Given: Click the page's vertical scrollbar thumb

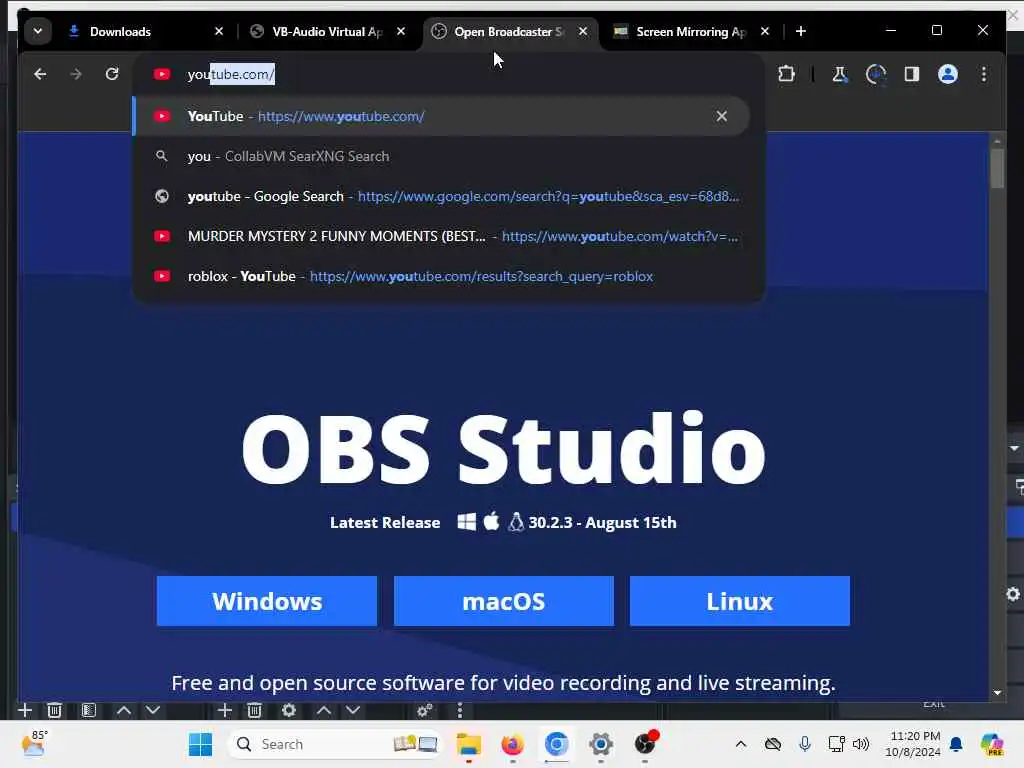Looking at the screenshot, I should (997, 168).
